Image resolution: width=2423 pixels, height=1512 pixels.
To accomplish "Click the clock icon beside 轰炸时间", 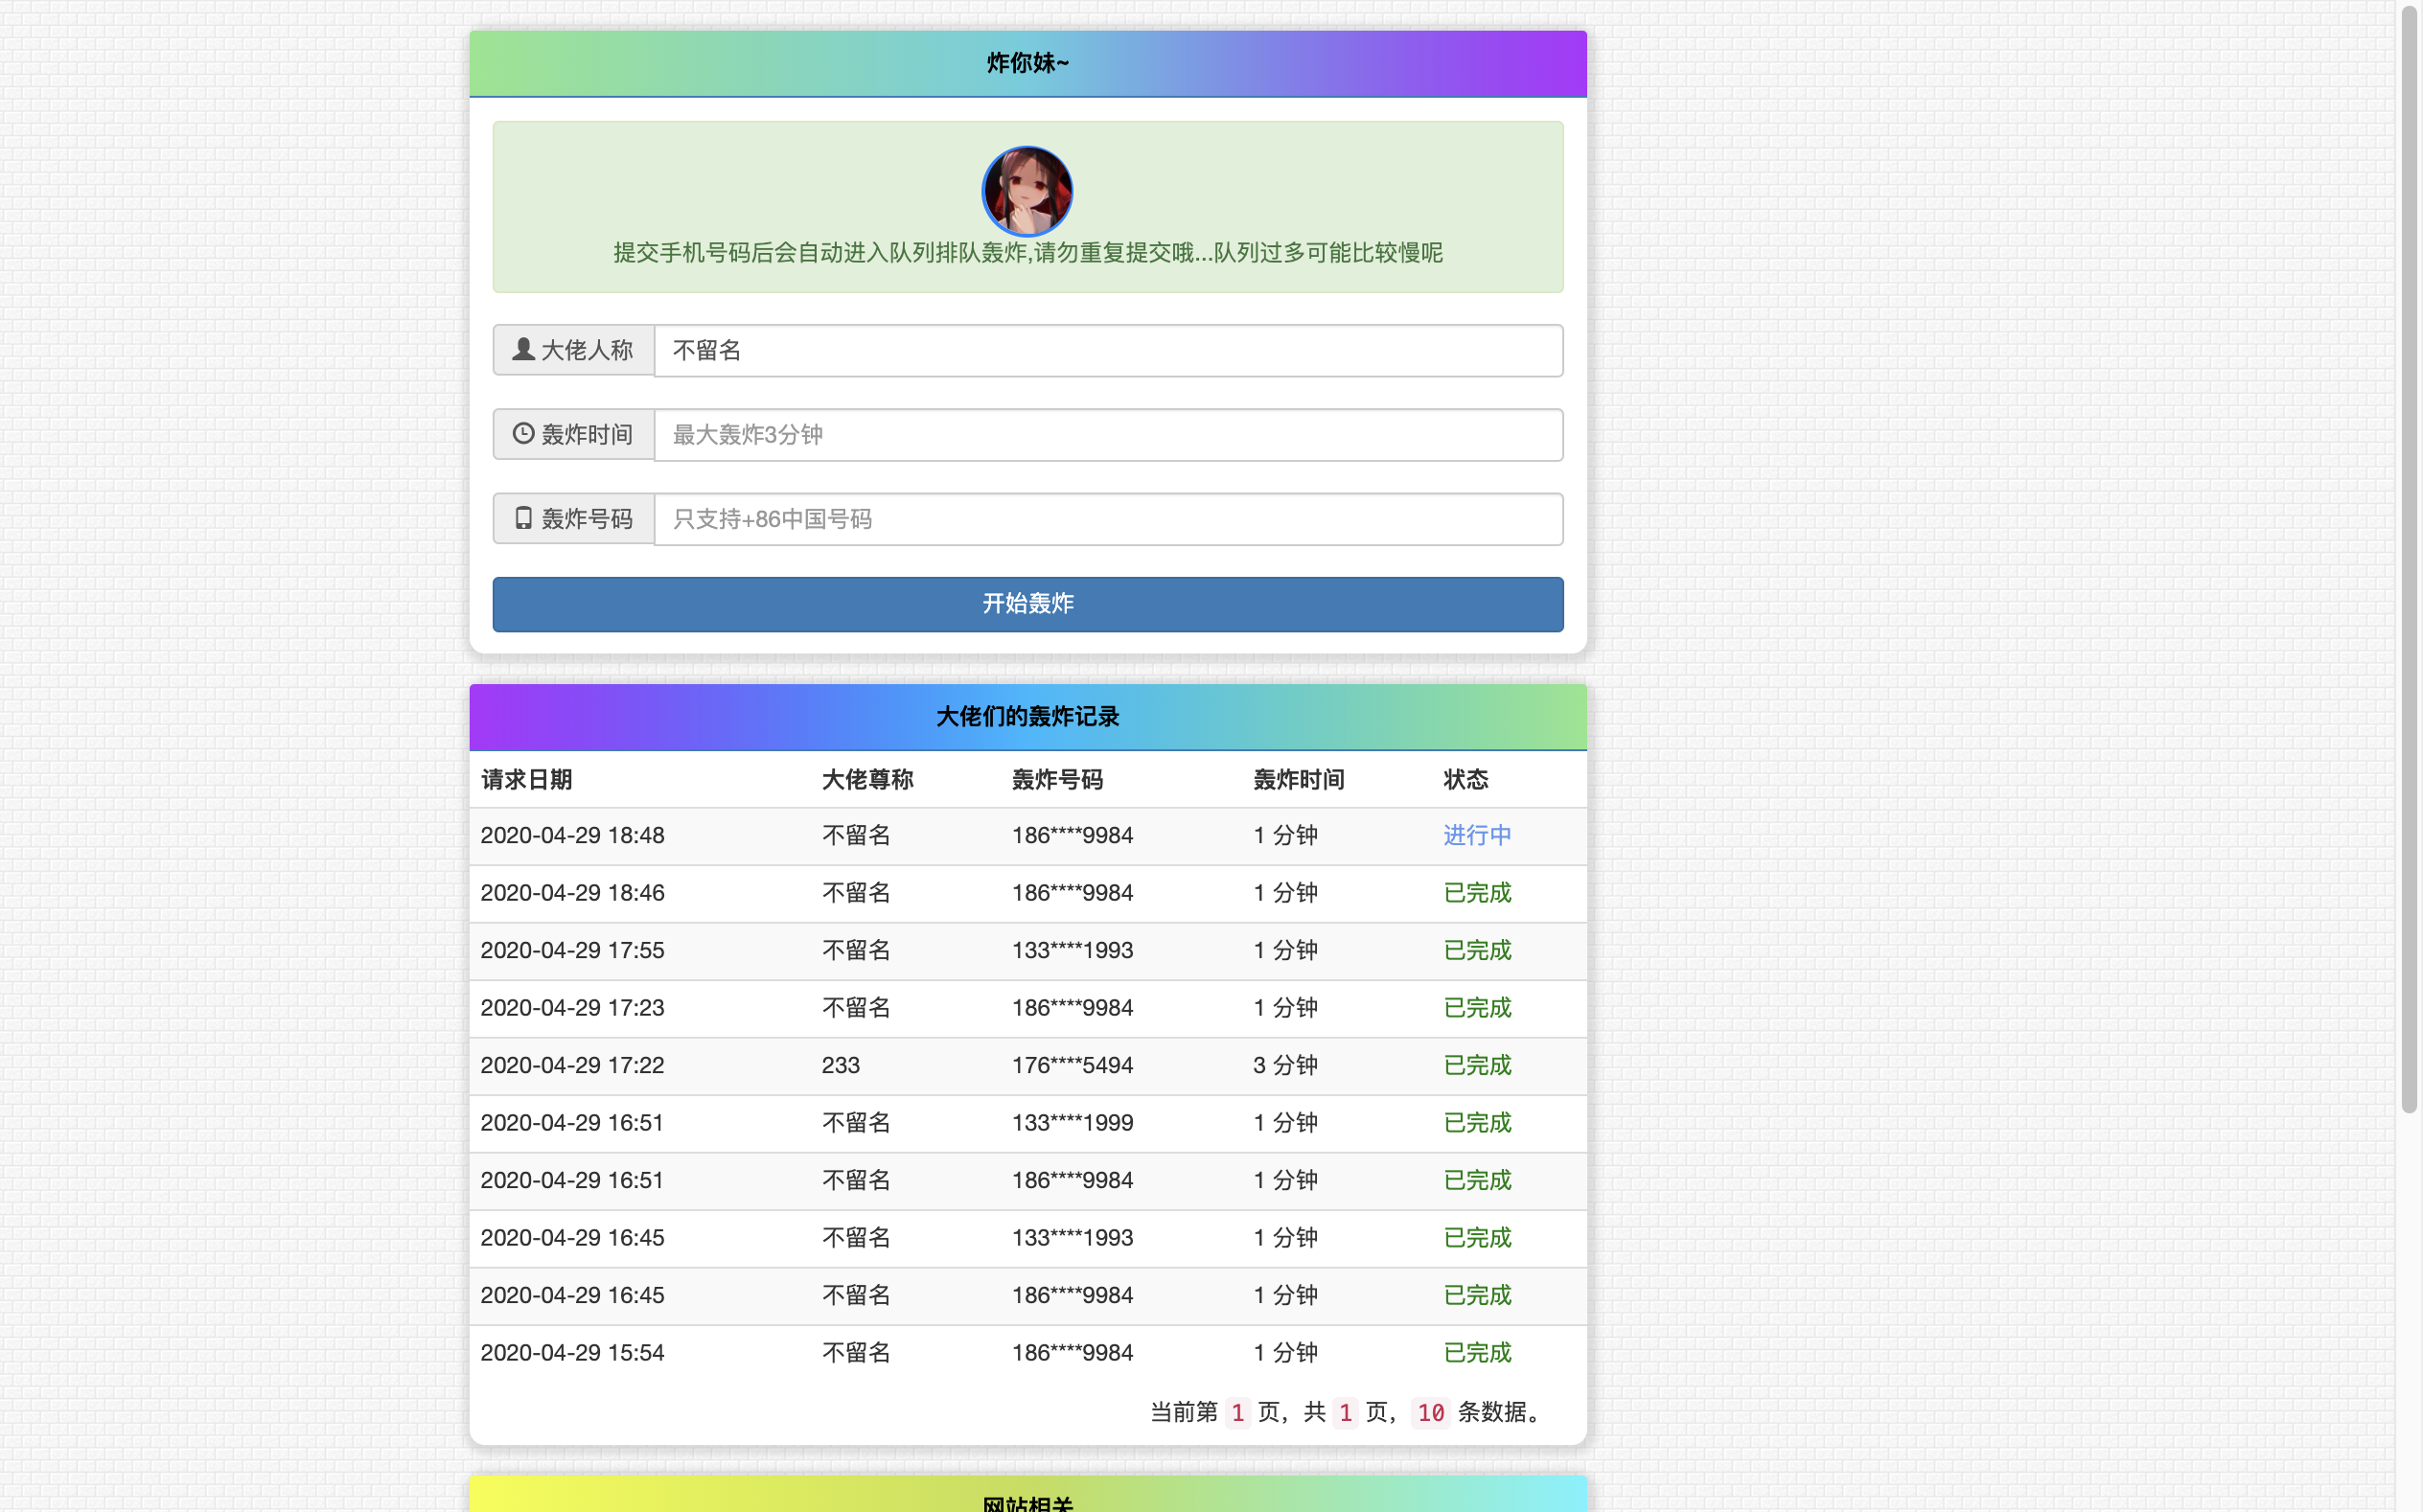I will click(522, 433).
